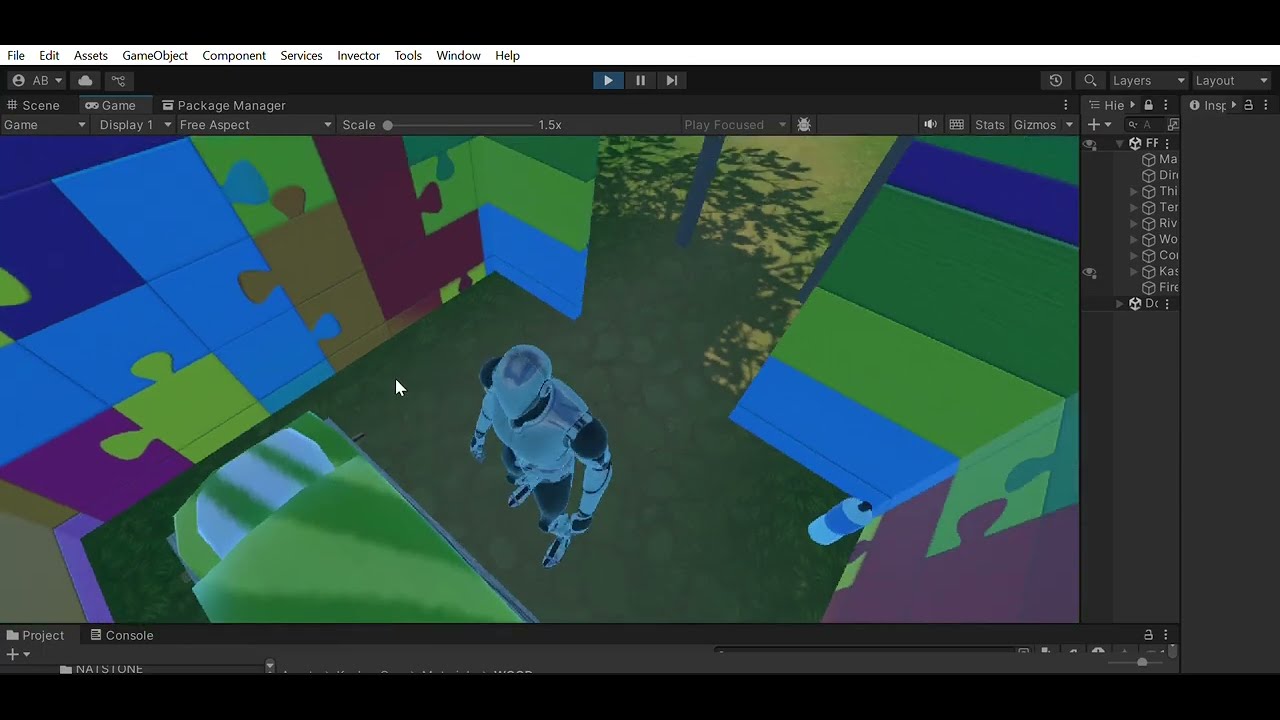Toggle the Inspector panel lock
The image size is (1280, 720).
(1249, 105)
